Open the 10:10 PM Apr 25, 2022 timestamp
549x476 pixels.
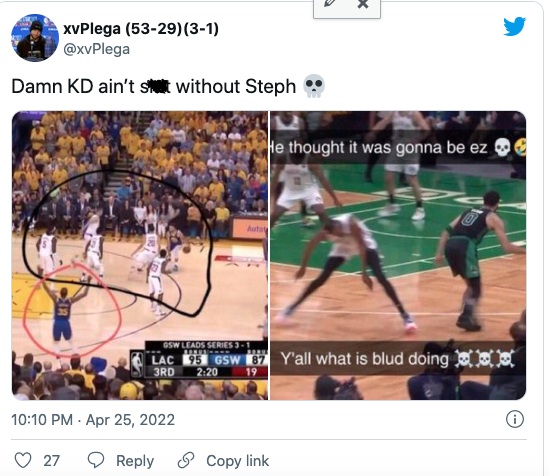pos(93,420)
